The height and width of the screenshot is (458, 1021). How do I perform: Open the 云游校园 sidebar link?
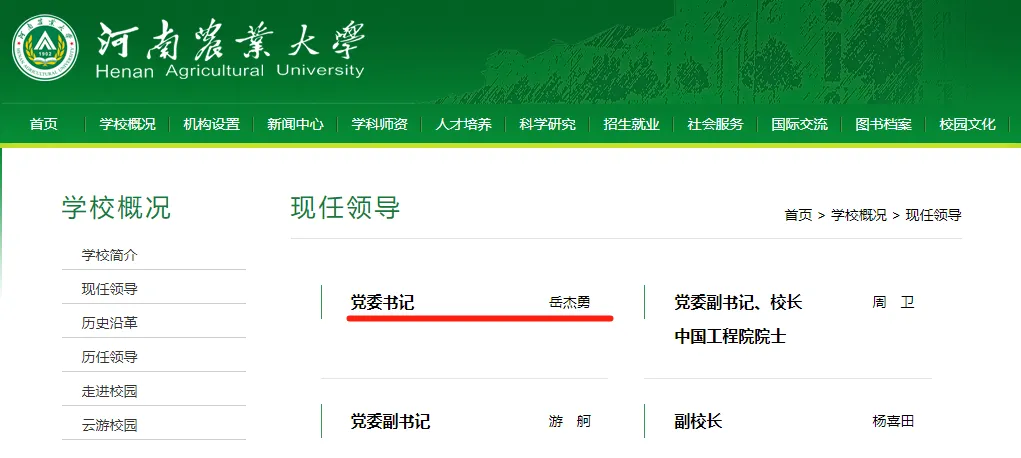(109, 425)
